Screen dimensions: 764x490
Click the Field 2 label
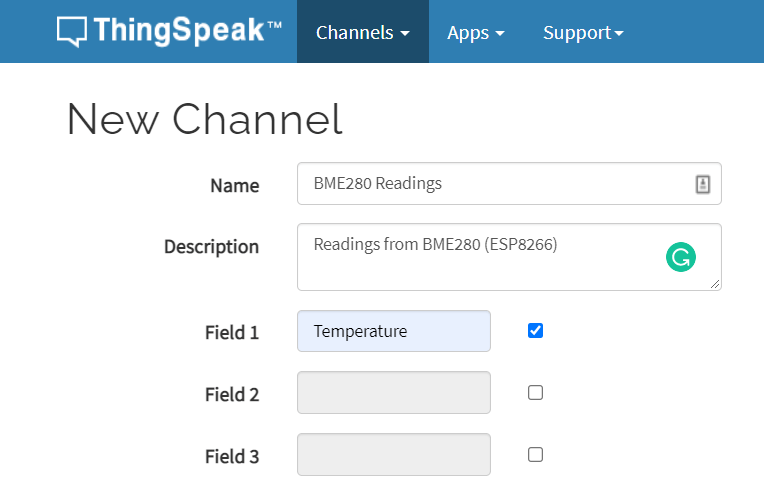pyautogui.click(x=232, y=395)
